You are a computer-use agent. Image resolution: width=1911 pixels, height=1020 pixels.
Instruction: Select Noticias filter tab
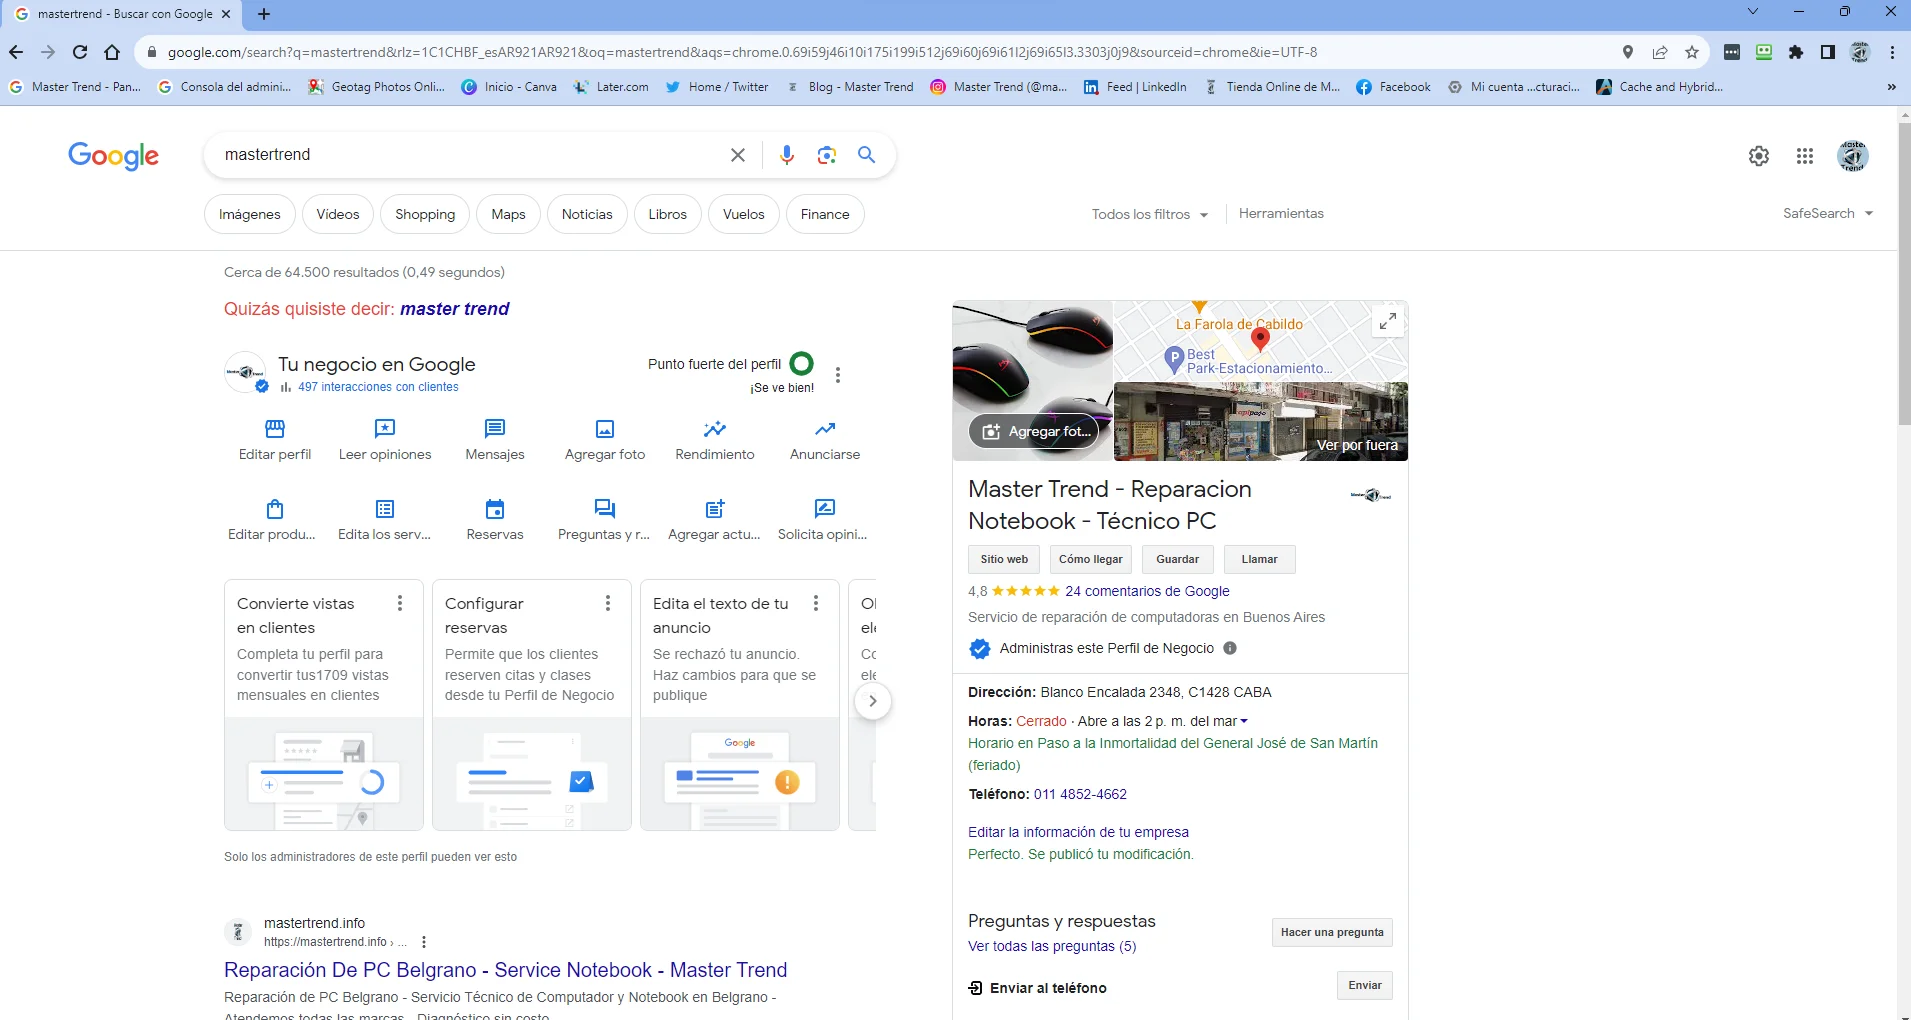click(x=587, y=214)
